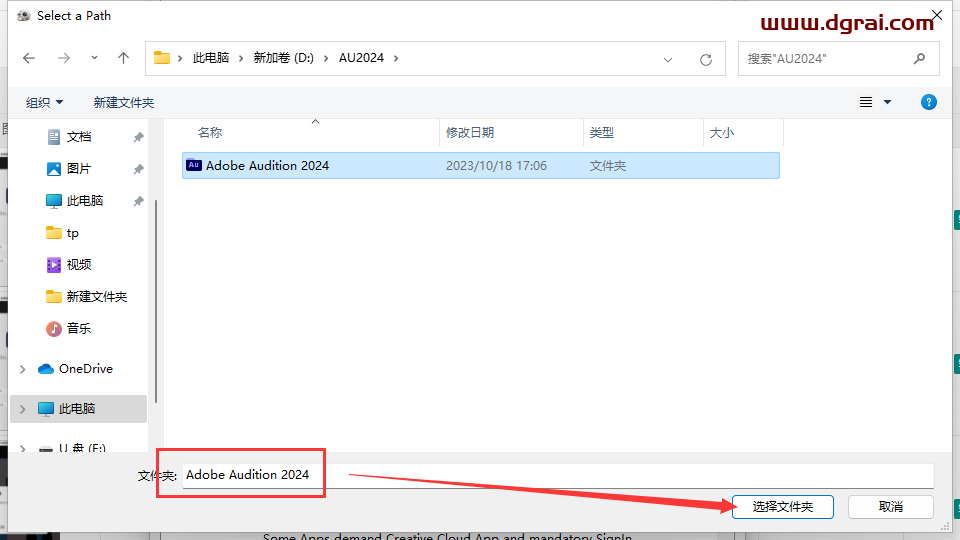Screen dimensions: 960x540
Task: Open 文档 in the sidebar
Action: (x=79, y=137)
